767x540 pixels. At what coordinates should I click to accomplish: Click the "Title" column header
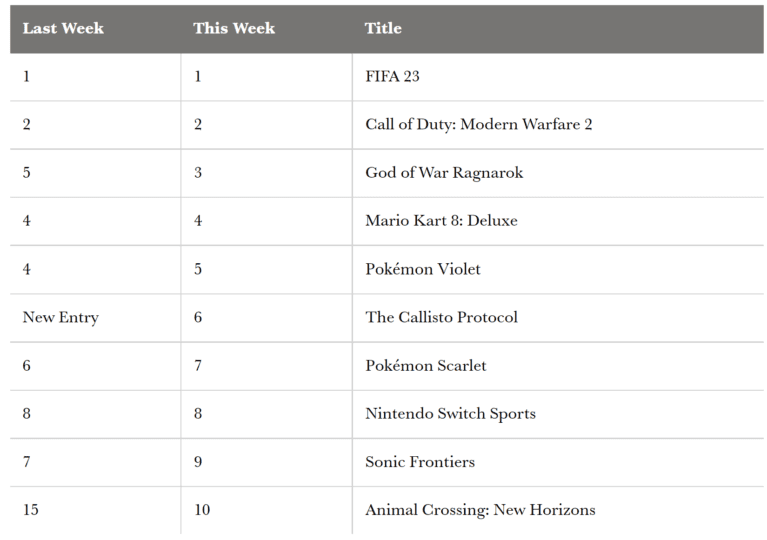tap(383, 28)
